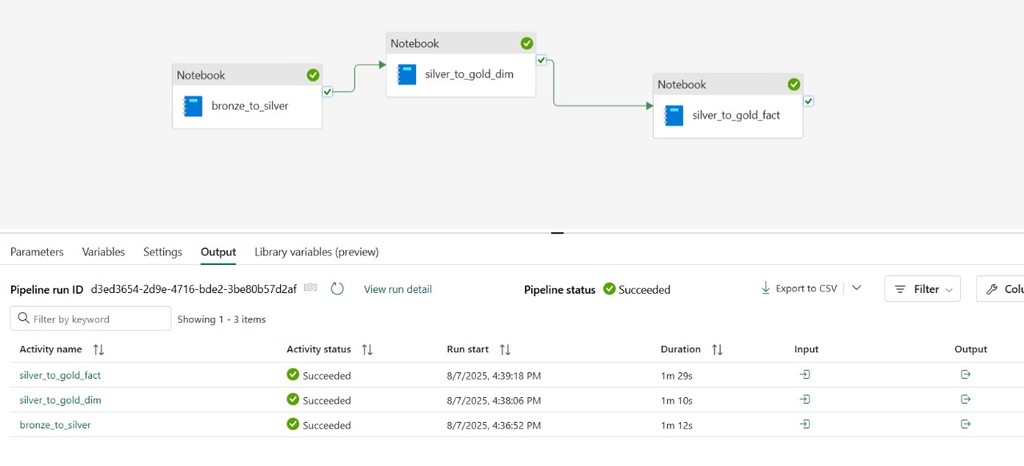Open output of bronze_to_silver activity
This screenshot has height=466, width=1024.
tap(965, 424)
